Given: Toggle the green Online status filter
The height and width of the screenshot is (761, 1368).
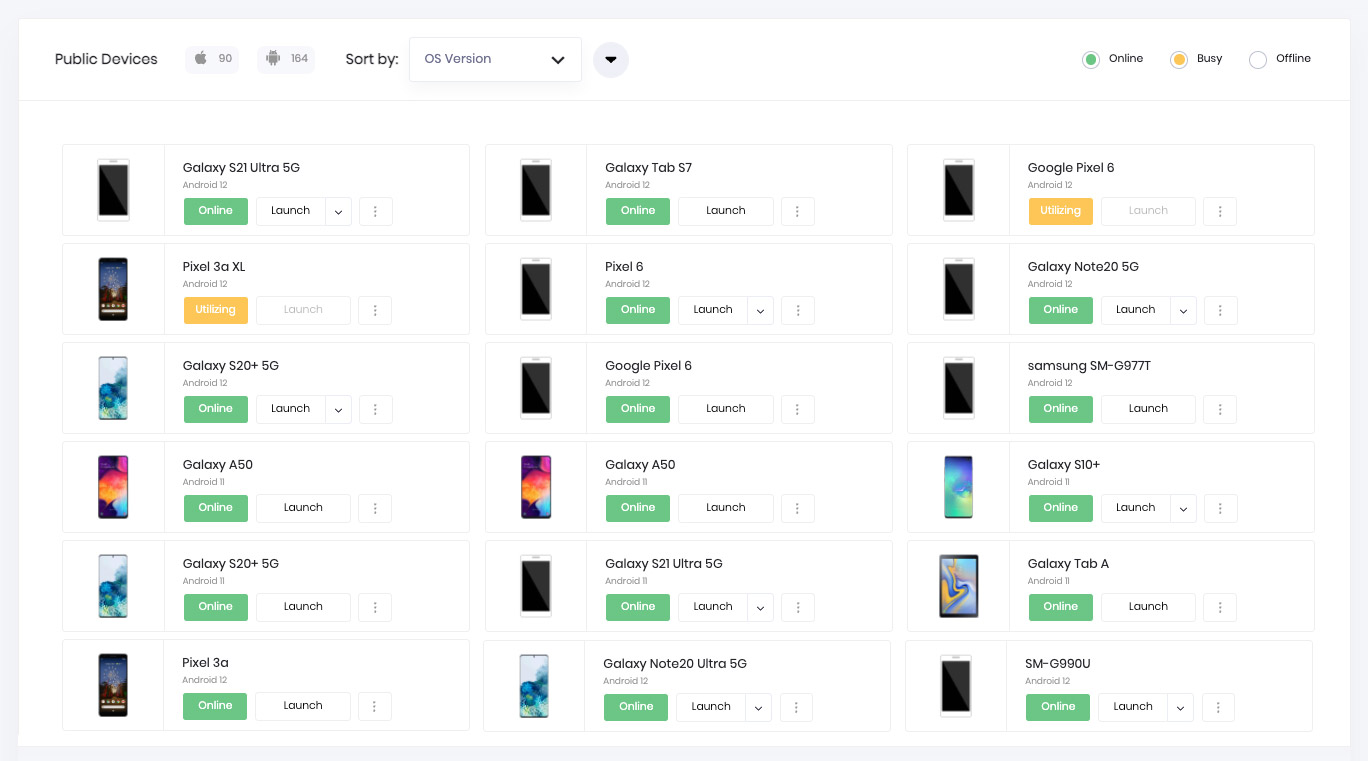Looking at the screenshot, I should click(1091, 60).
